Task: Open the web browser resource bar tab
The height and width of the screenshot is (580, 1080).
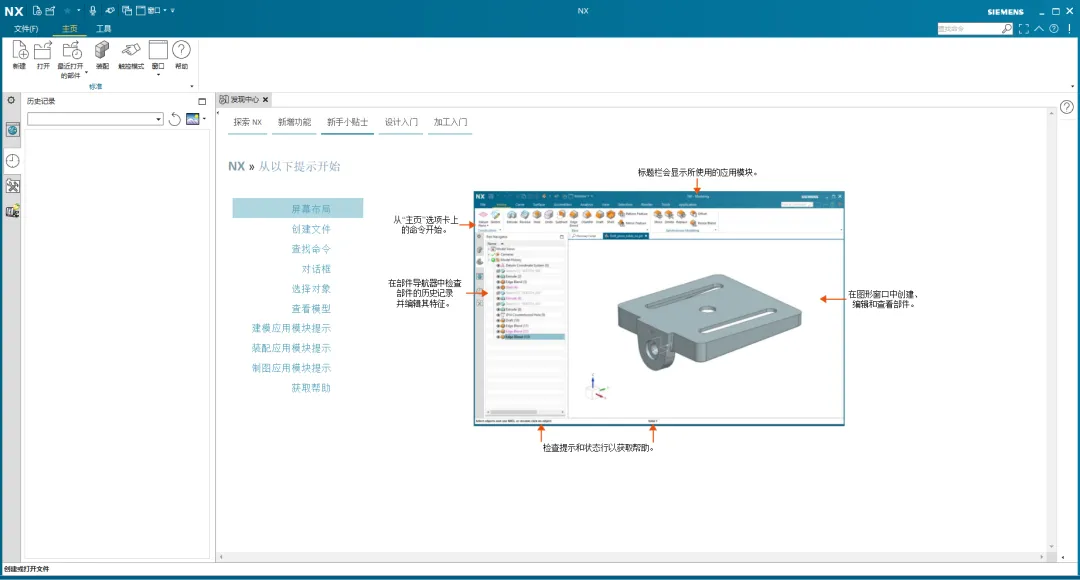Action: coord(12,130)
